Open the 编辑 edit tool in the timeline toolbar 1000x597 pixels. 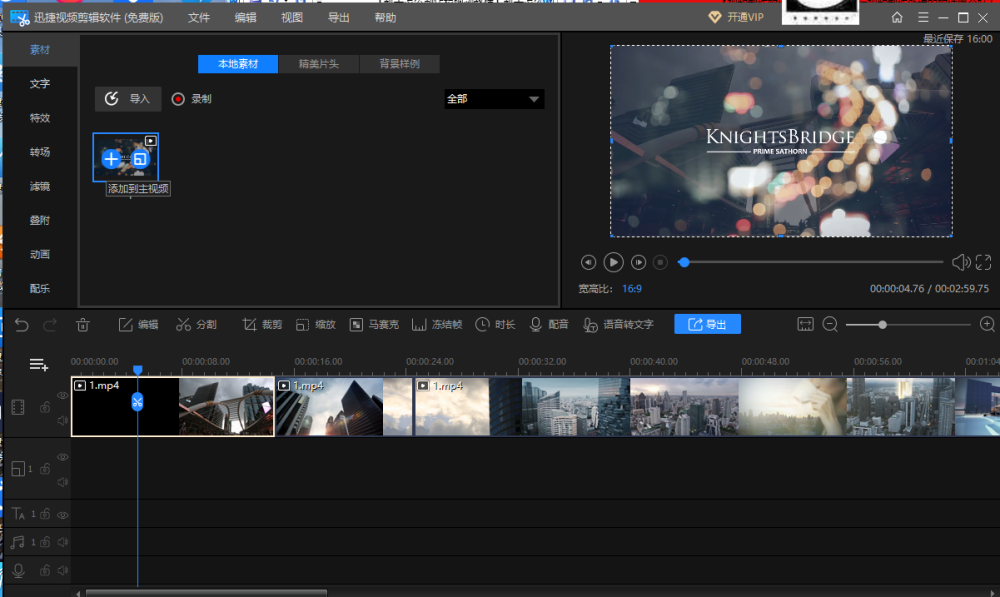(138, 325)
